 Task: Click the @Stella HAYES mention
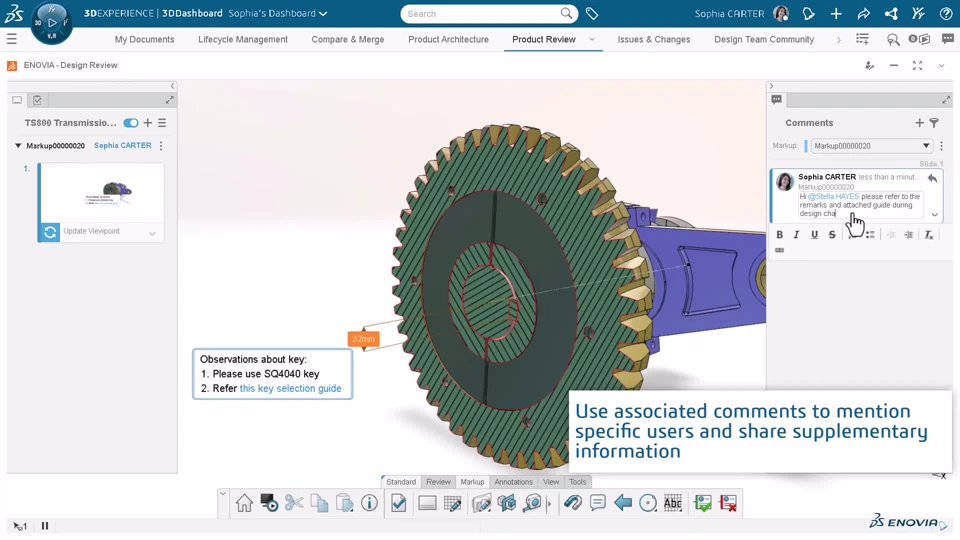click(833, 197)
